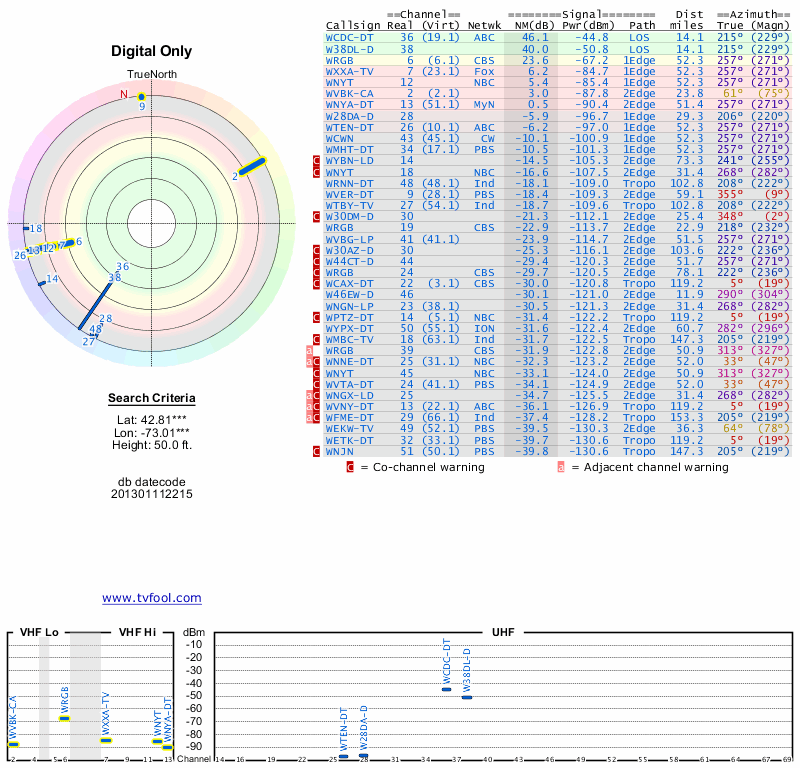Open the www.tvfool.com link
The width and height of the screenshot is (800, 768).
click(x=151, y=598)
